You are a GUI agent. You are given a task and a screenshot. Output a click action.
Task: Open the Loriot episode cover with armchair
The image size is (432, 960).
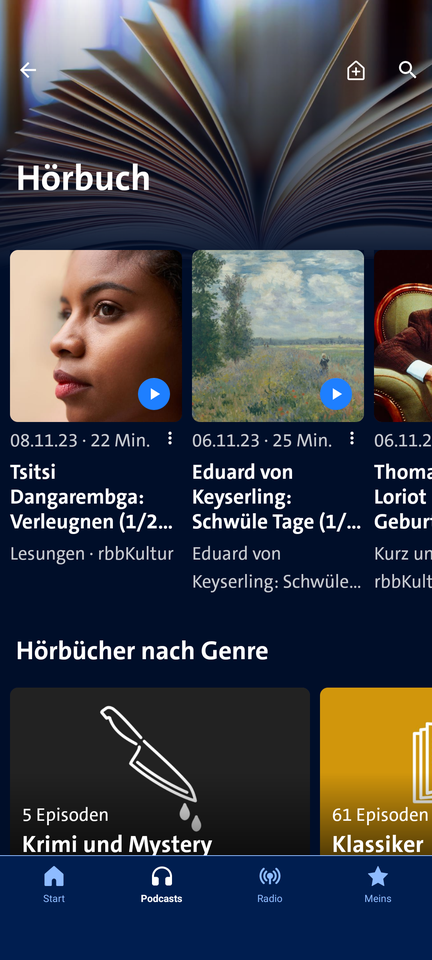[403, 336]
